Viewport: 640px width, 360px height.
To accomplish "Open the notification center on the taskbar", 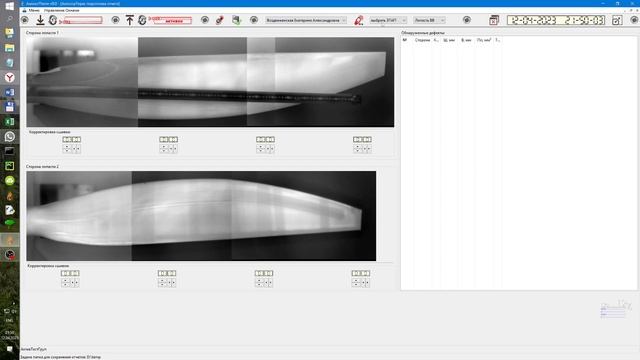I will [9, 349].
